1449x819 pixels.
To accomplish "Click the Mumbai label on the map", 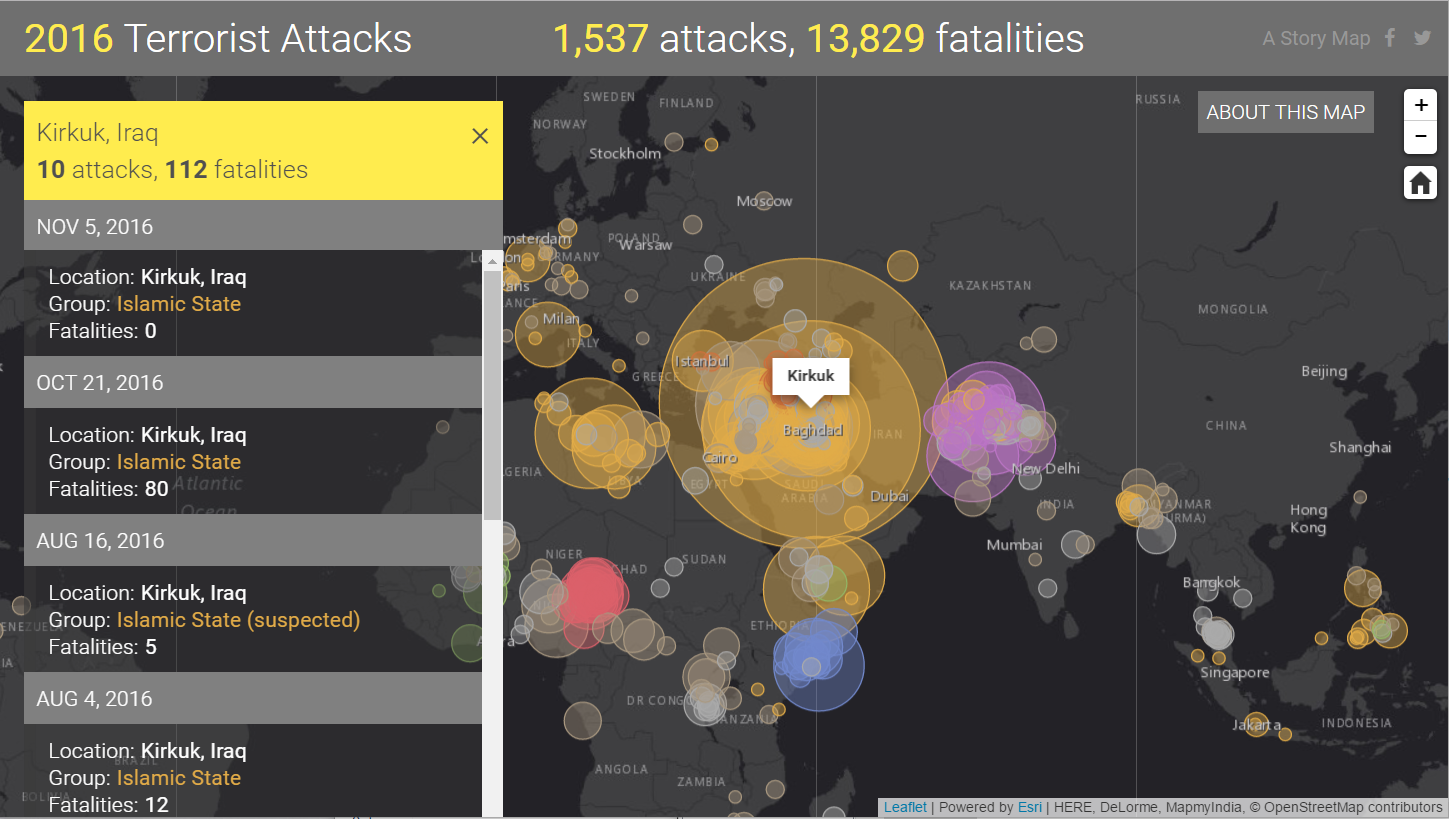I will click(1014, 545).
